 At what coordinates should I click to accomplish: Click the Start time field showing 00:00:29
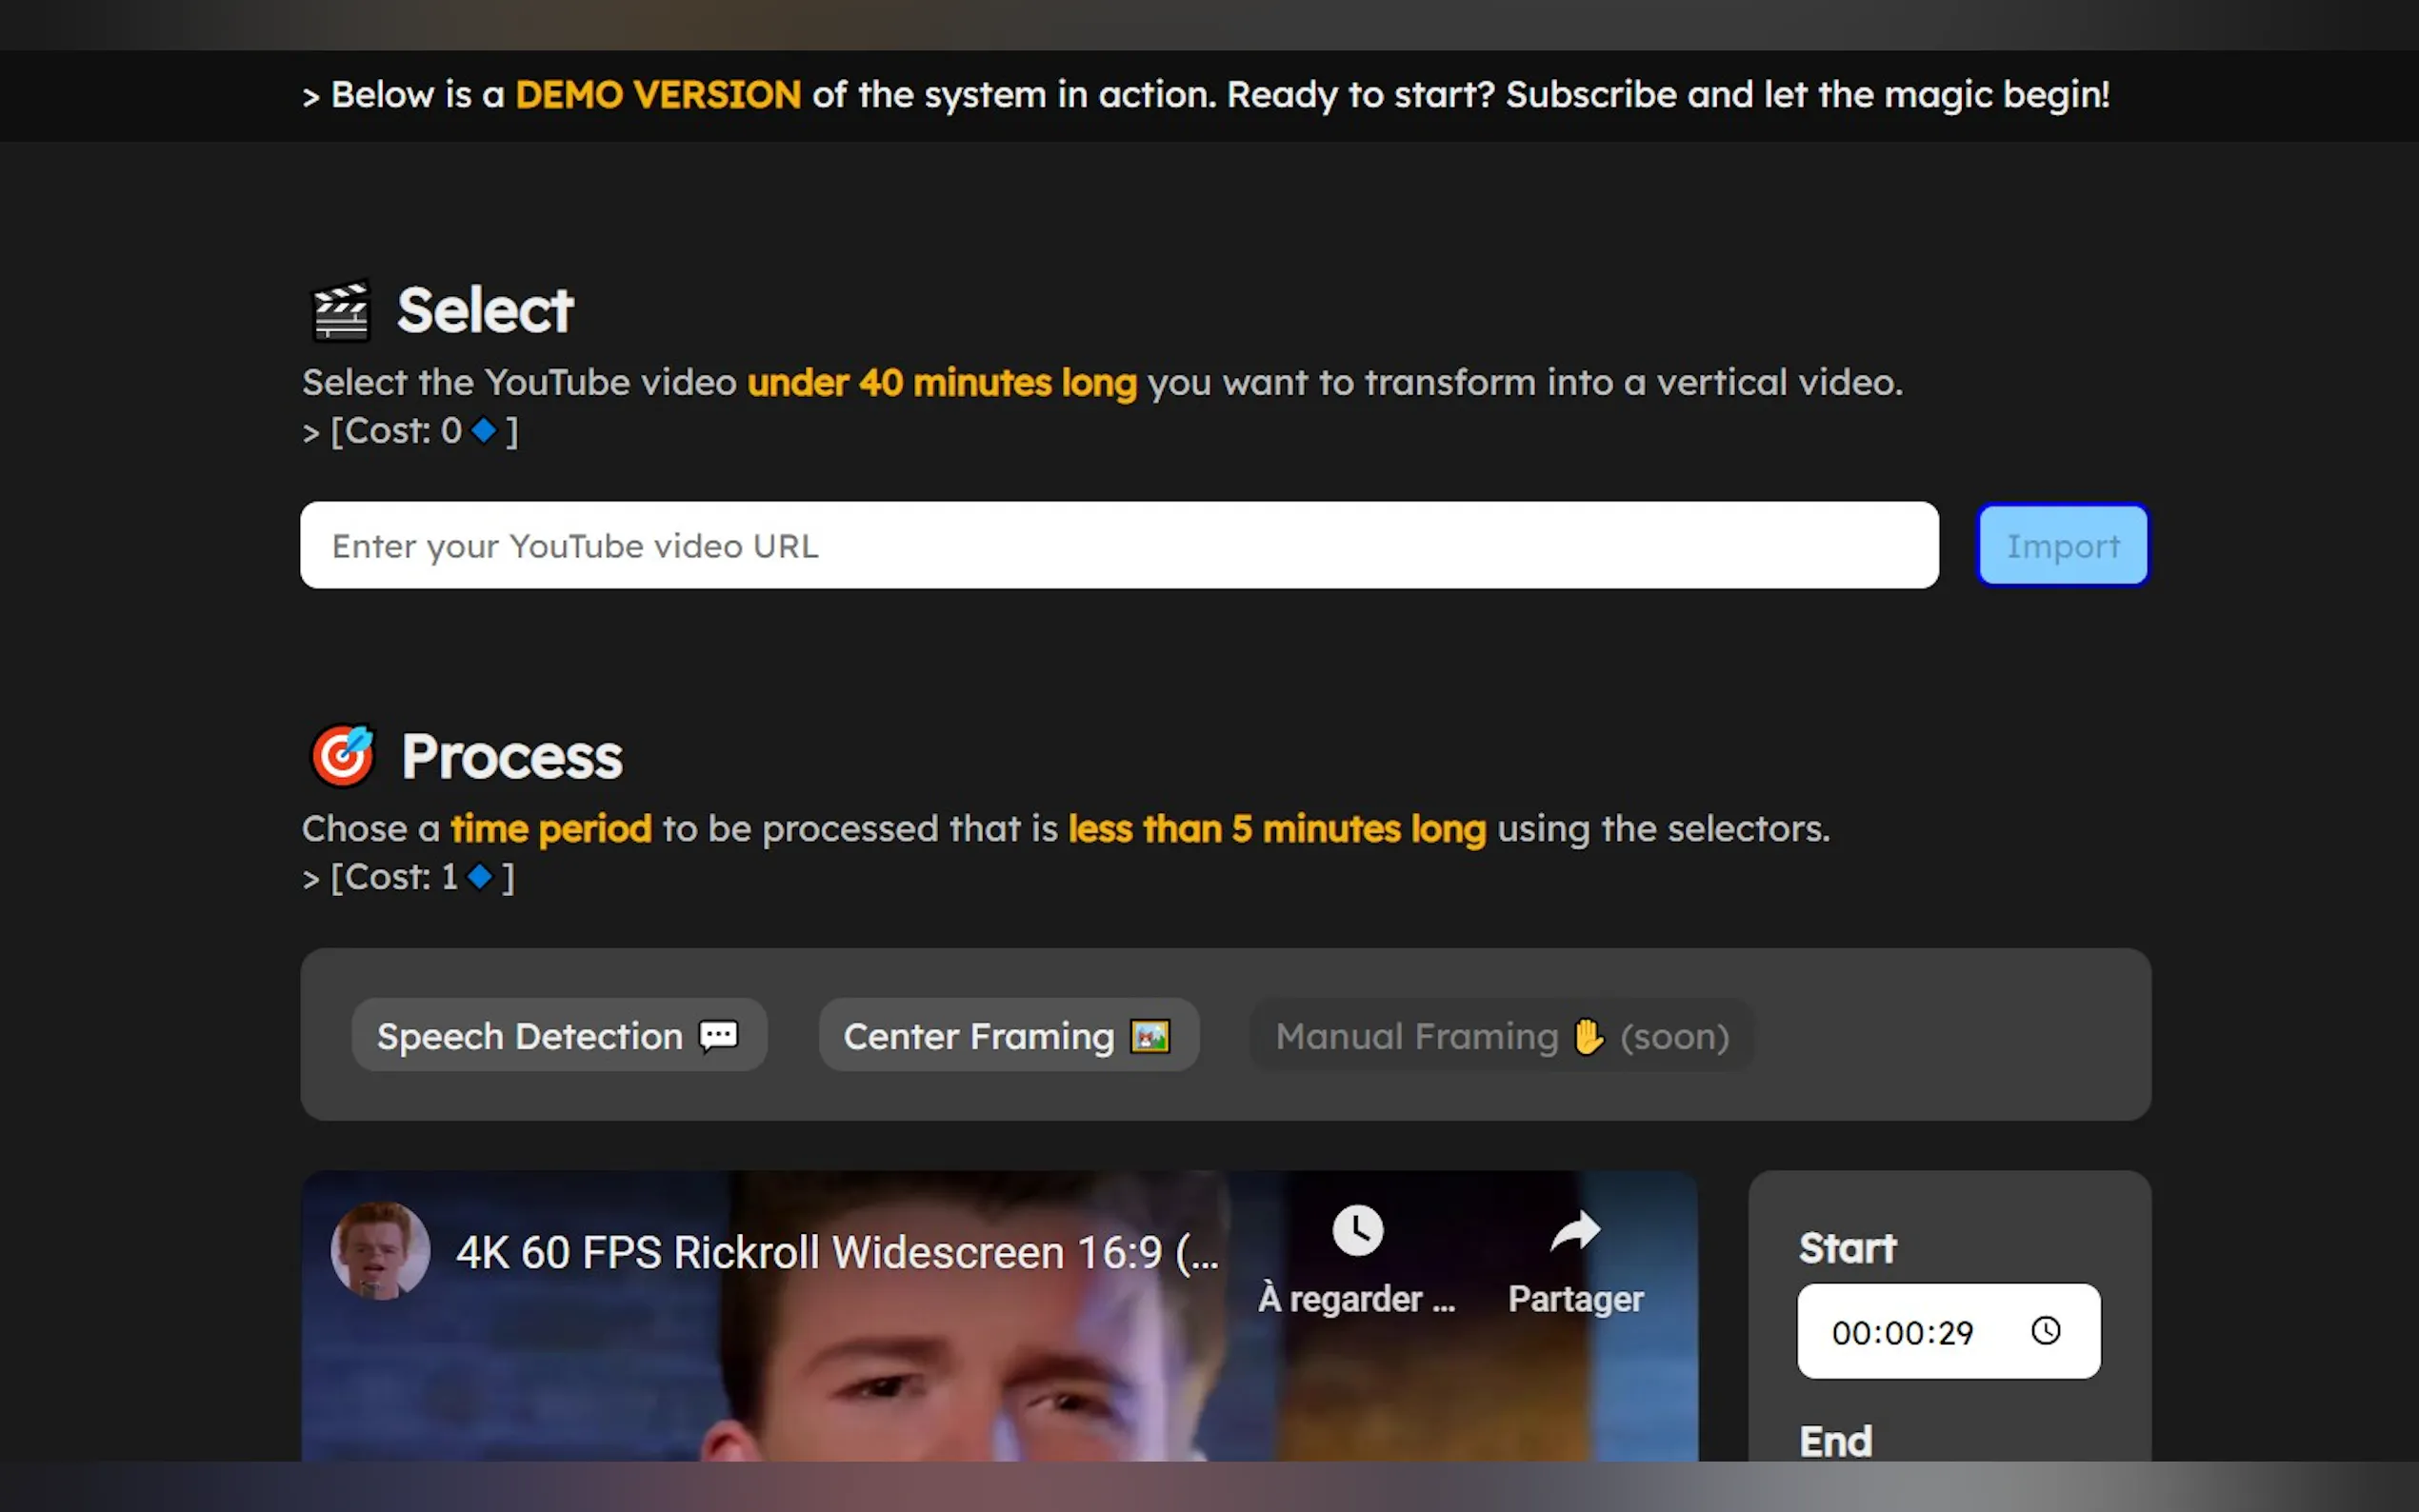tap(1902, 1332)
